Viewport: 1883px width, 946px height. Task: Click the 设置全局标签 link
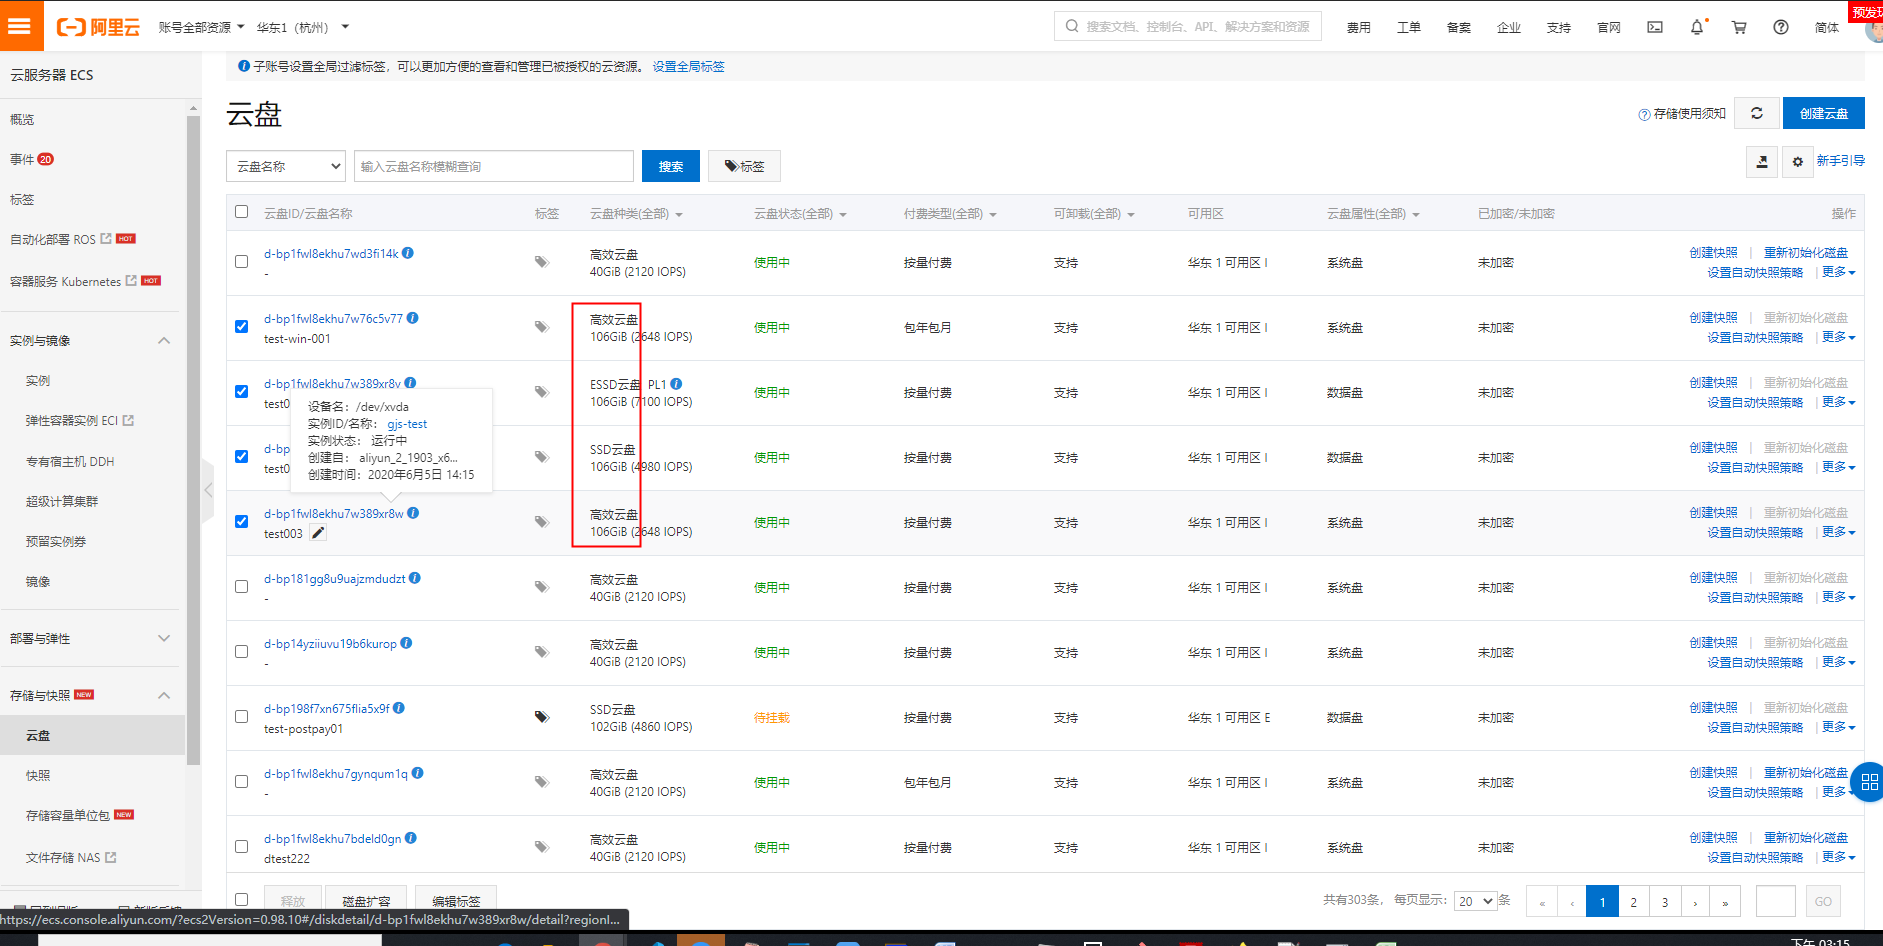pos(688,66)
